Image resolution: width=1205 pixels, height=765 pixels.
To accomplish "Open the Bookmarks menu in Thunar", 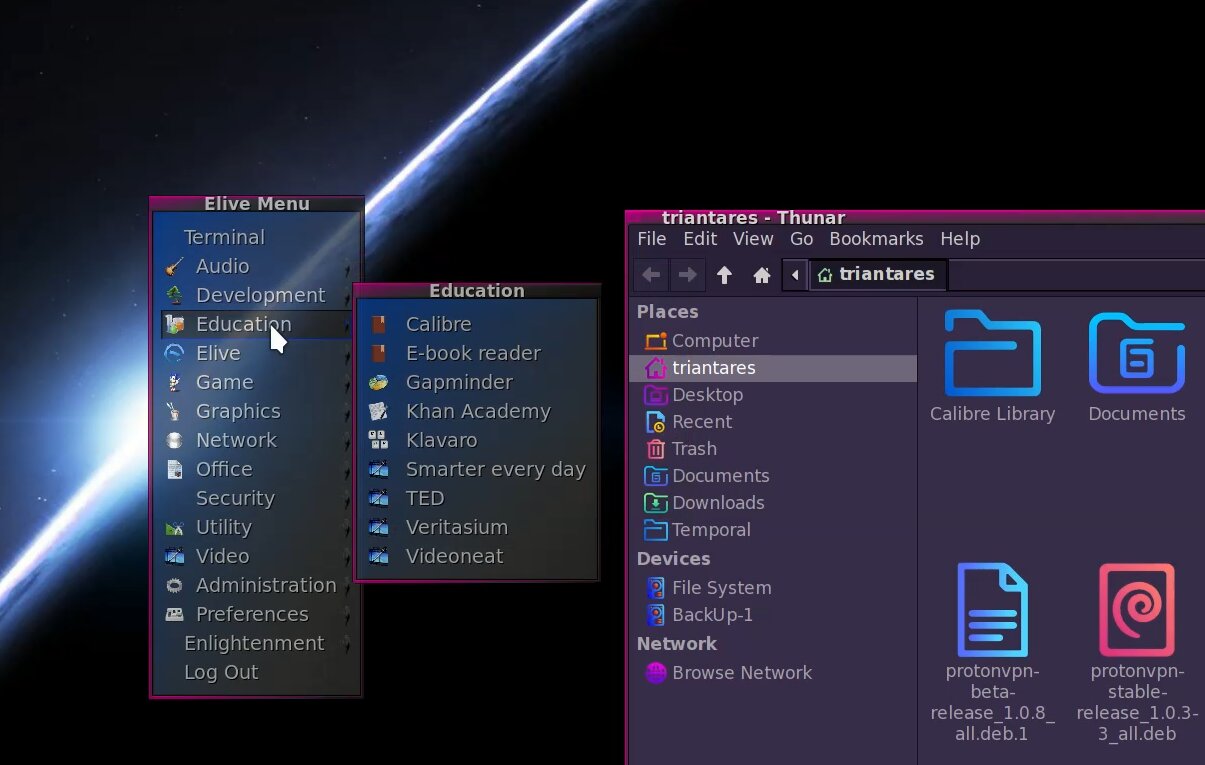I will pyautogui.click(x=876, y=239).
